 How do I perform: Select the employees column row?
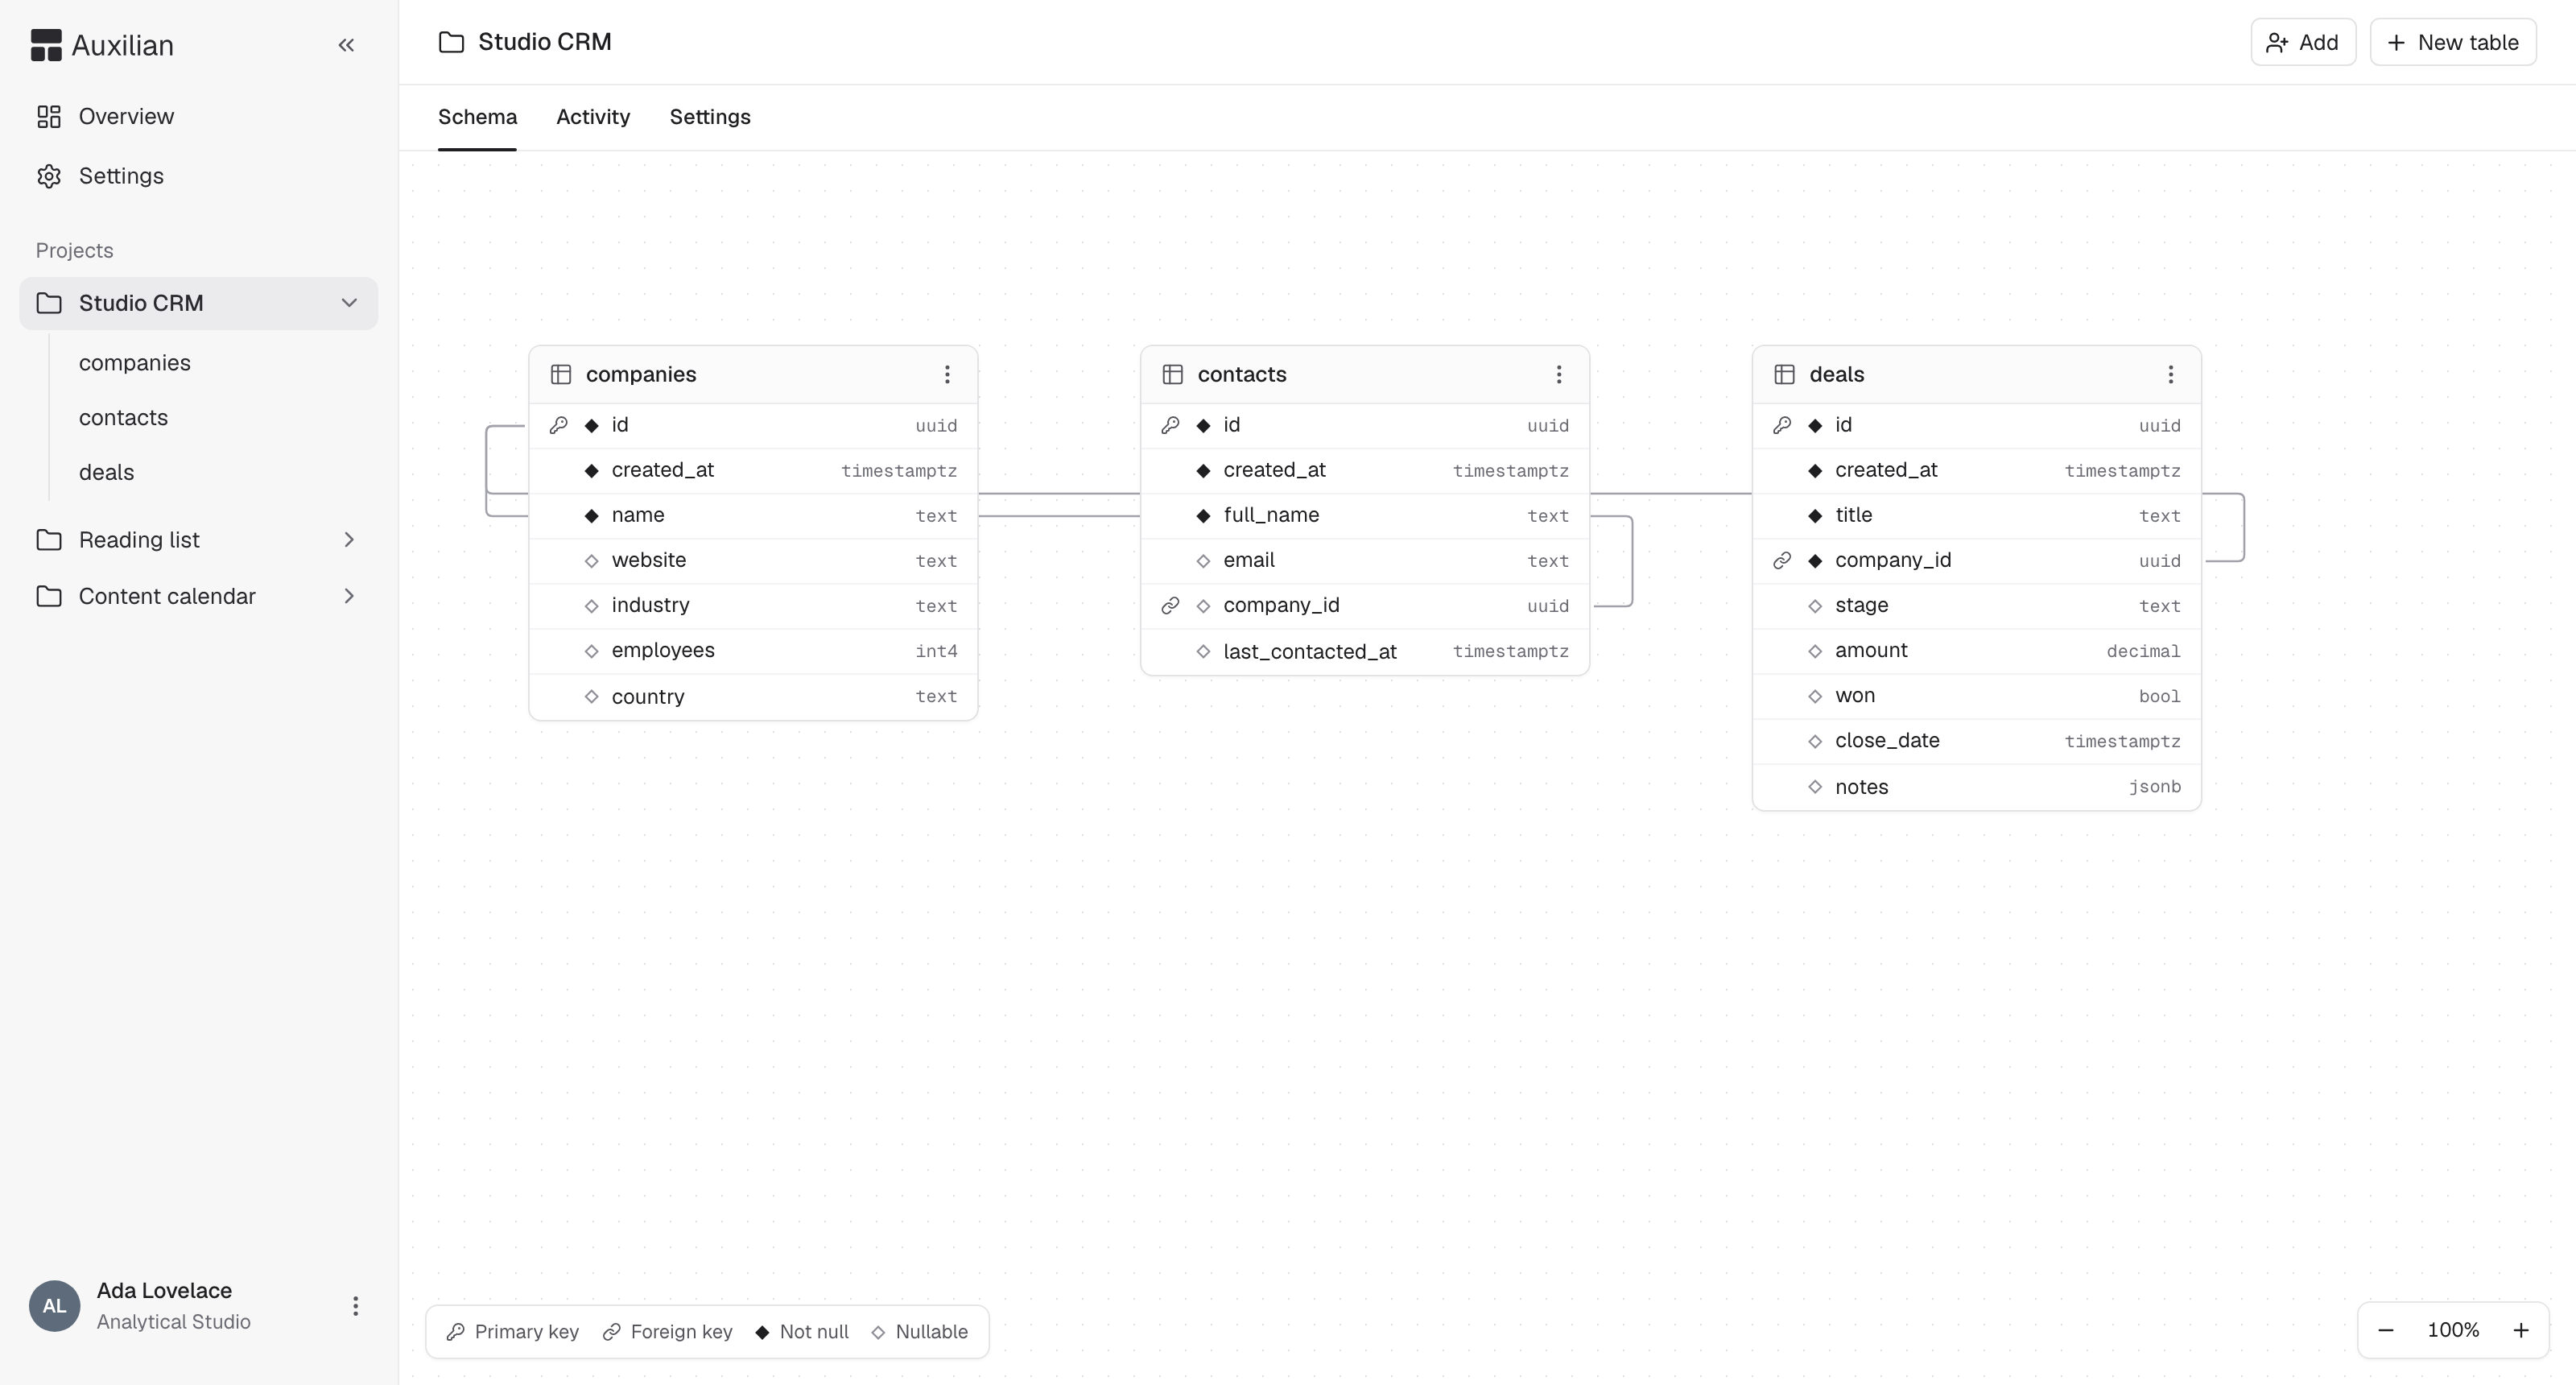click(753, 651)
